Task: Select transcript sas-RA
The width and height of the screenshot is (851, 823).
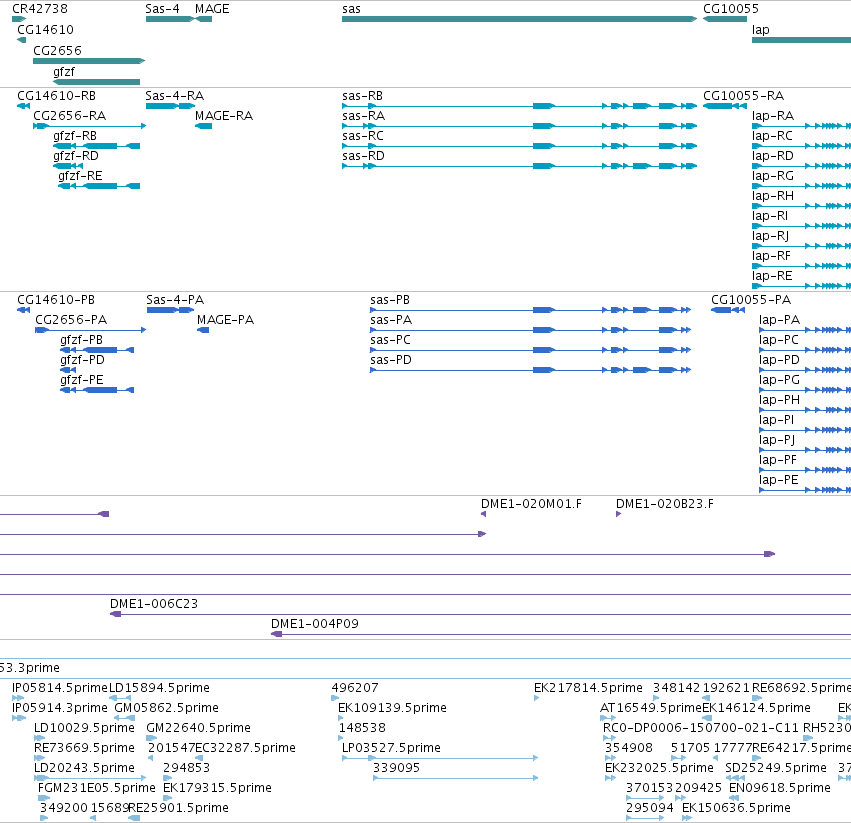Action: [519, 126]
